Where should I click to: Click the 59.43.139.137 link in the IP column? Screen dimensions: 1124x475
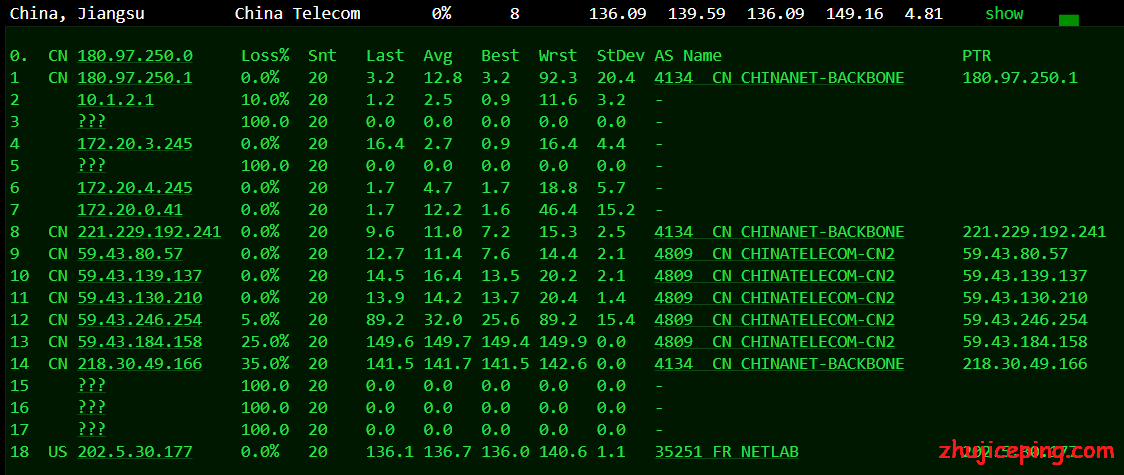(x=139, y=276)
